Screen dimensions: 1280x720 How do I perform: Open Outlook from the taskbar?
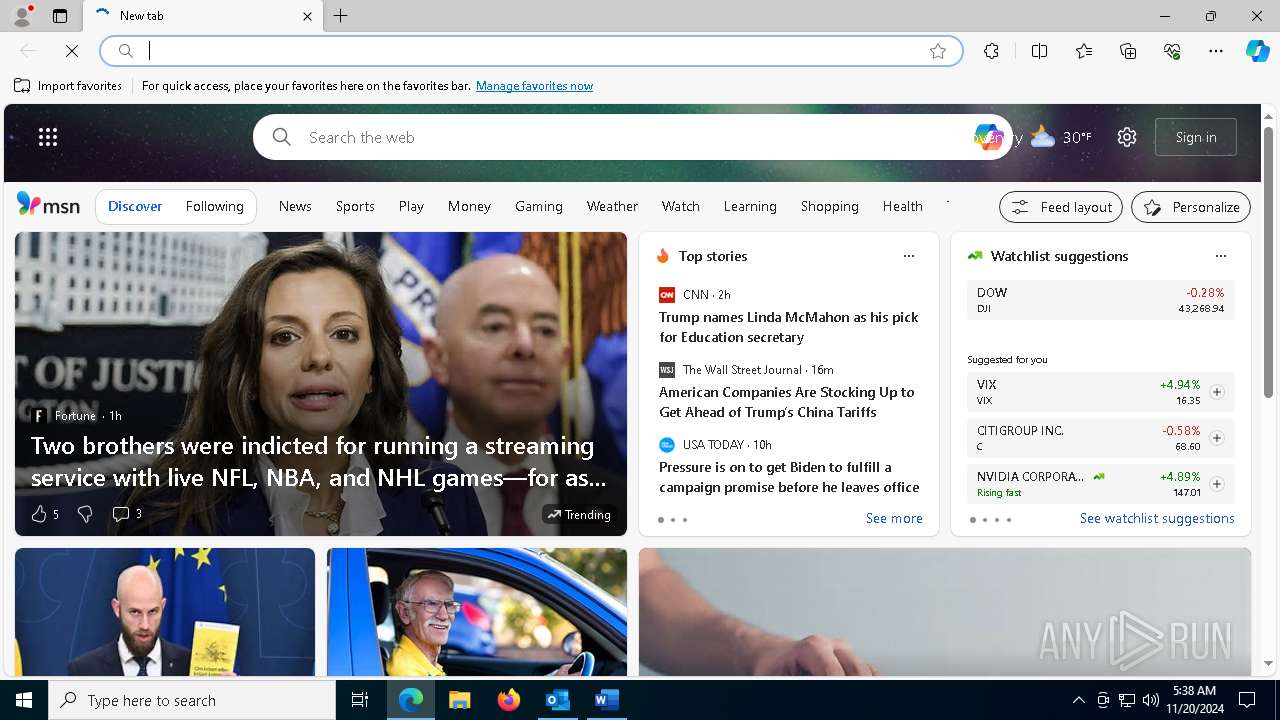click(x=557, y=700)
